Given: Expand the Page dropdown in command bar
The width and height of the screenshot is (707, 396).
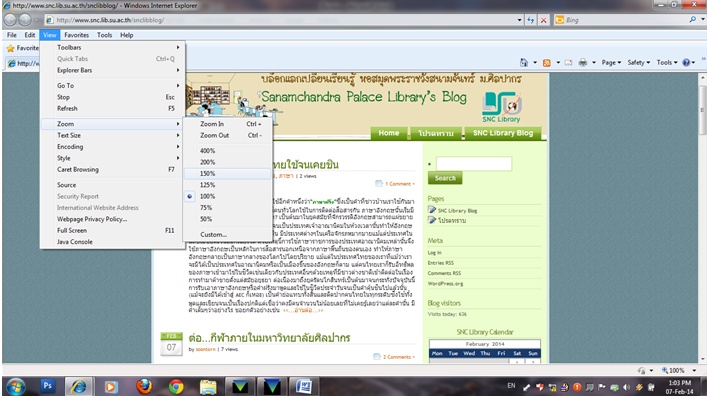Looking at the screenshot, I should click(611, 63).
